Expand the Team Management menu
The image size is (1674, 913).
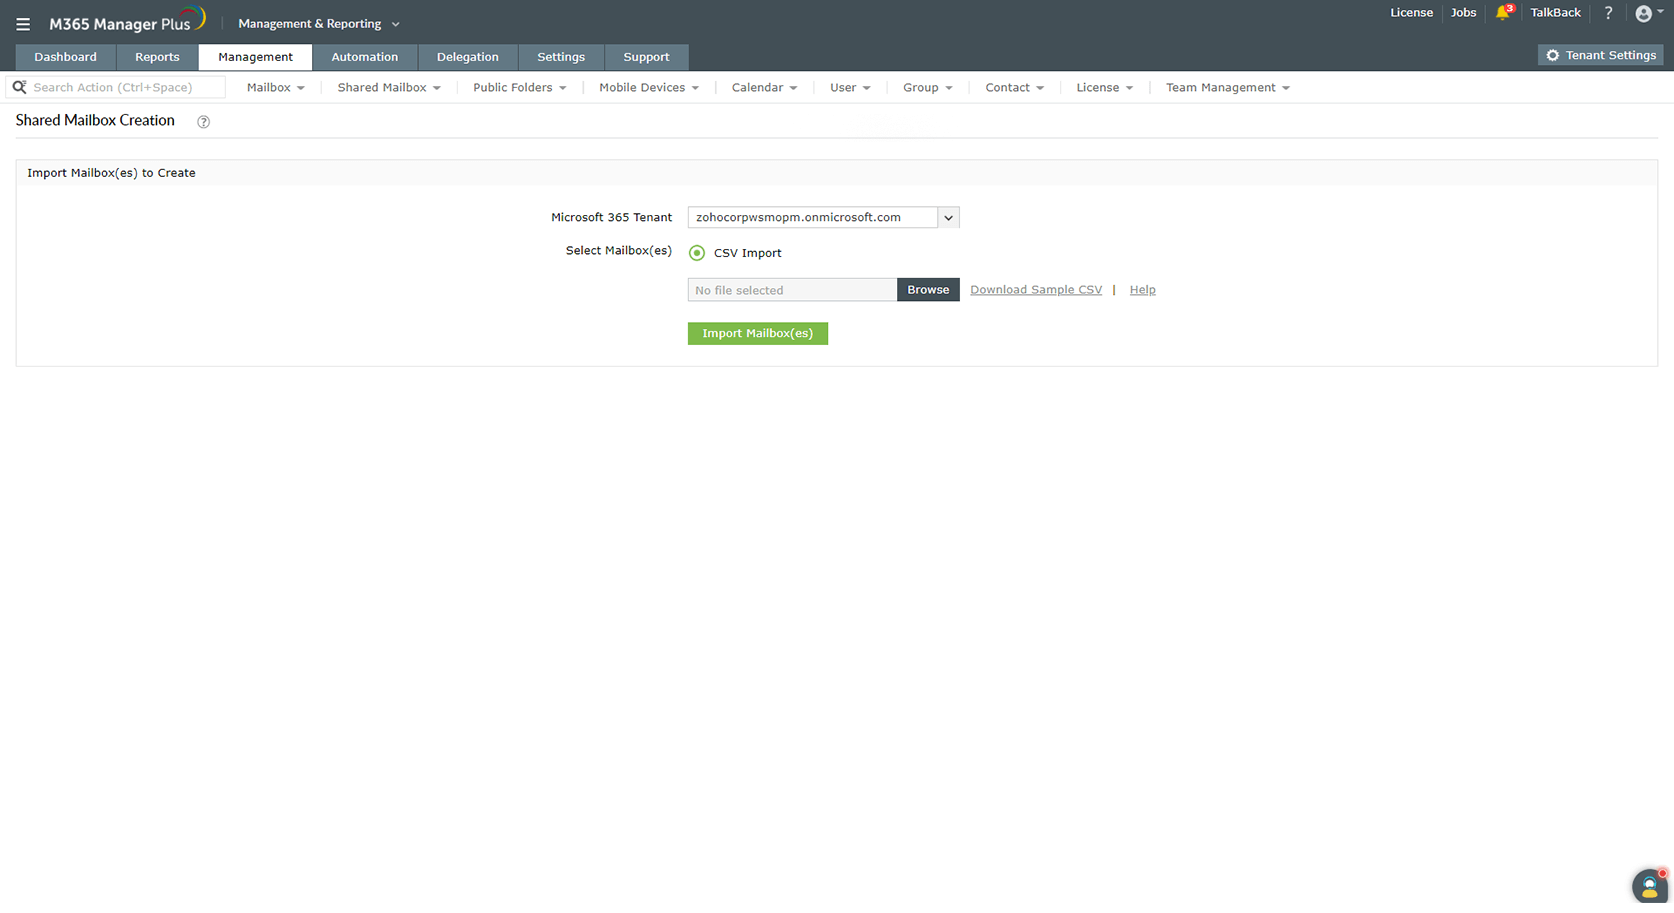(1226, 87)
